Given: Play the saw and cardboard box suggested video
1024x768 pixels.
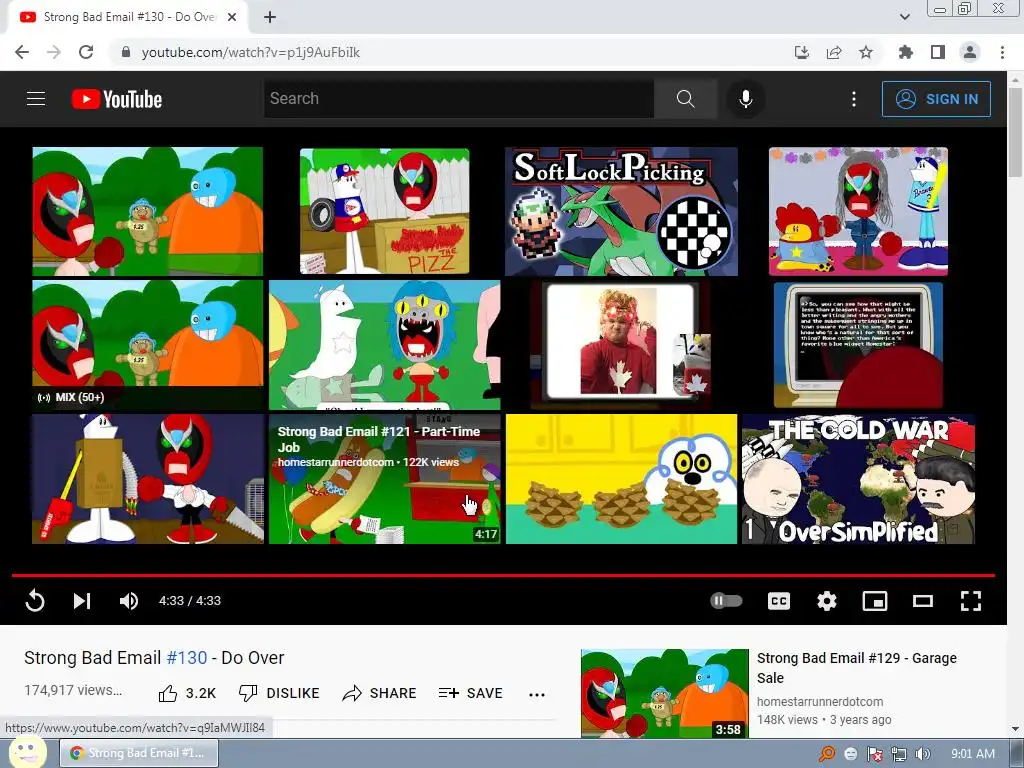Looking at the screenshot, I should click(x=148, y=479).
